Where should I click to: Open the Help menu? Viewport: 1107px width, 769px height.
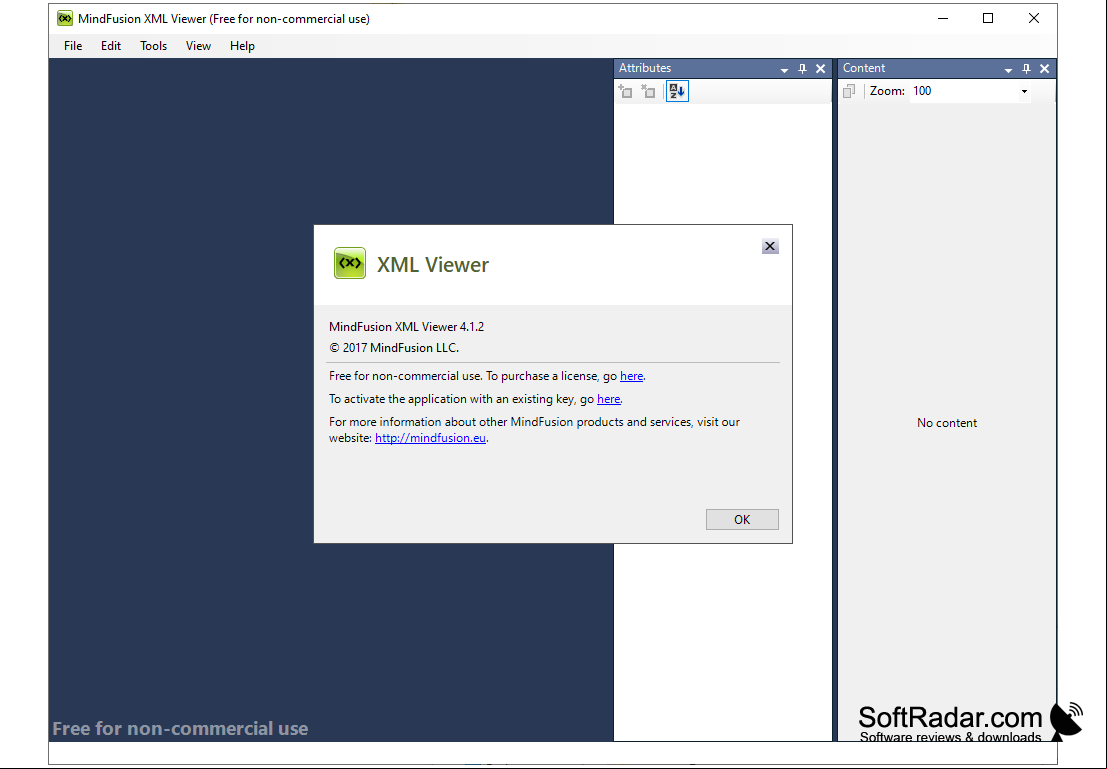242,46
